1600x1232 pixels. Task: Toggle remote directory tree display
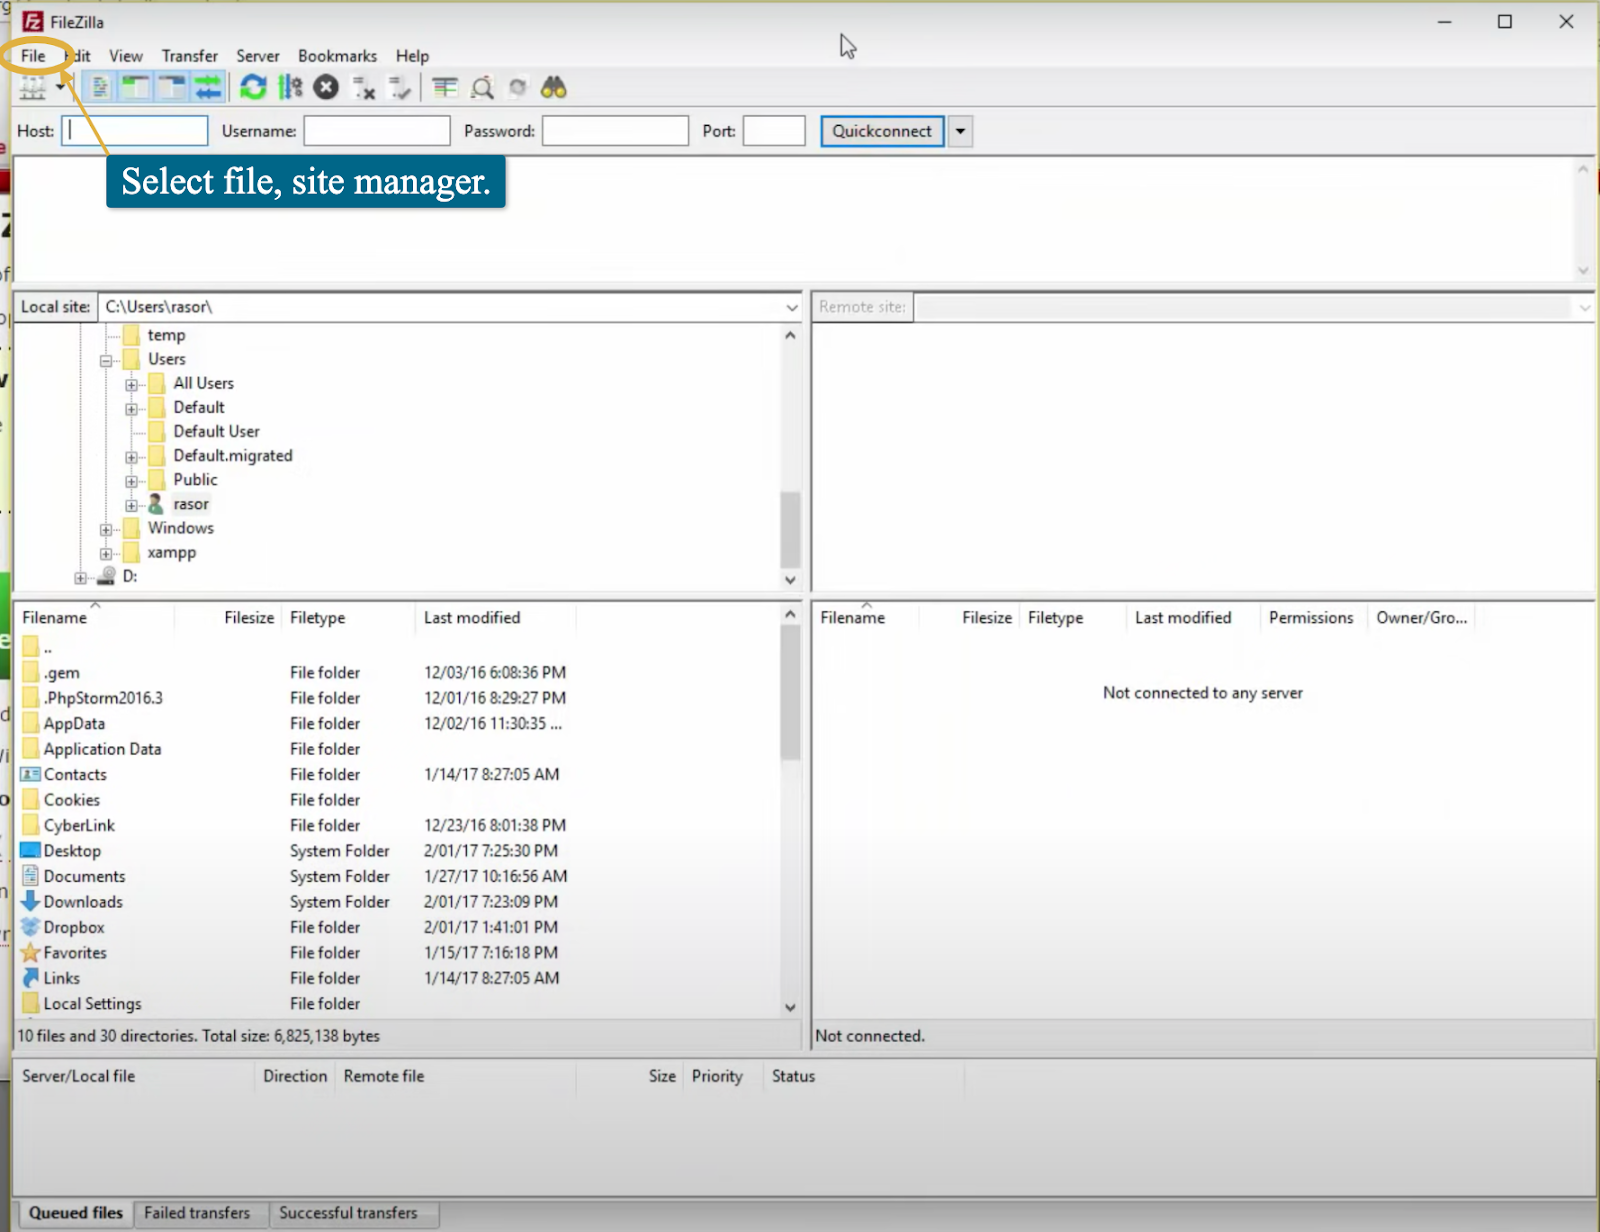tap(171, 88)
